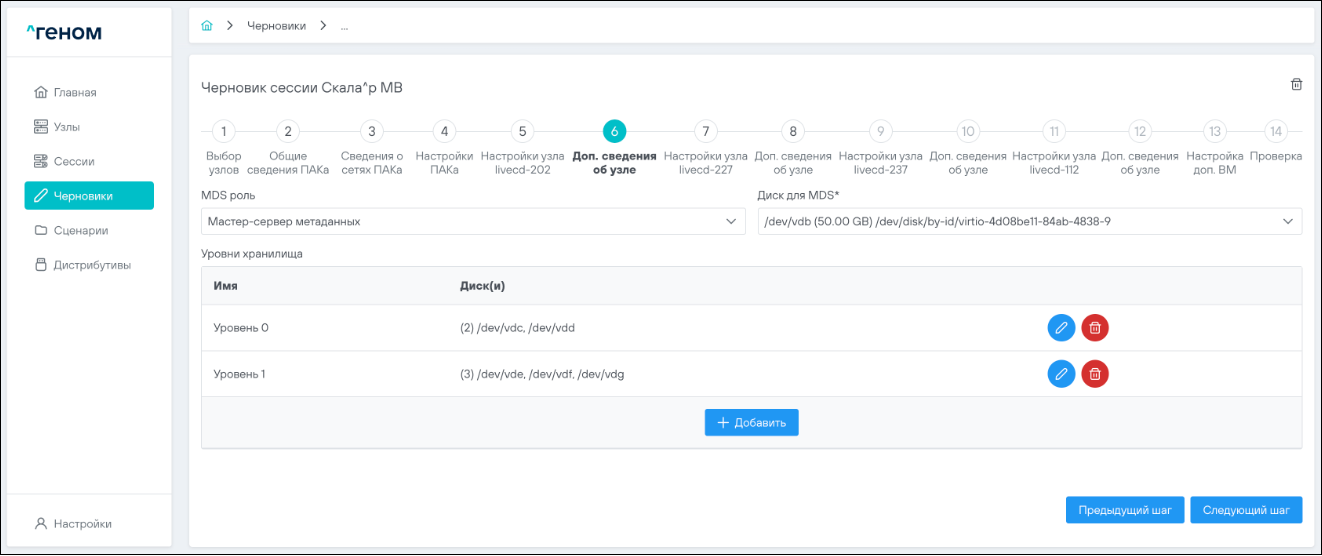The image size is (1322, 556).
Task: Go to Узлы in the sidebar
Action: pyautogui.click(x=67, y=127)
